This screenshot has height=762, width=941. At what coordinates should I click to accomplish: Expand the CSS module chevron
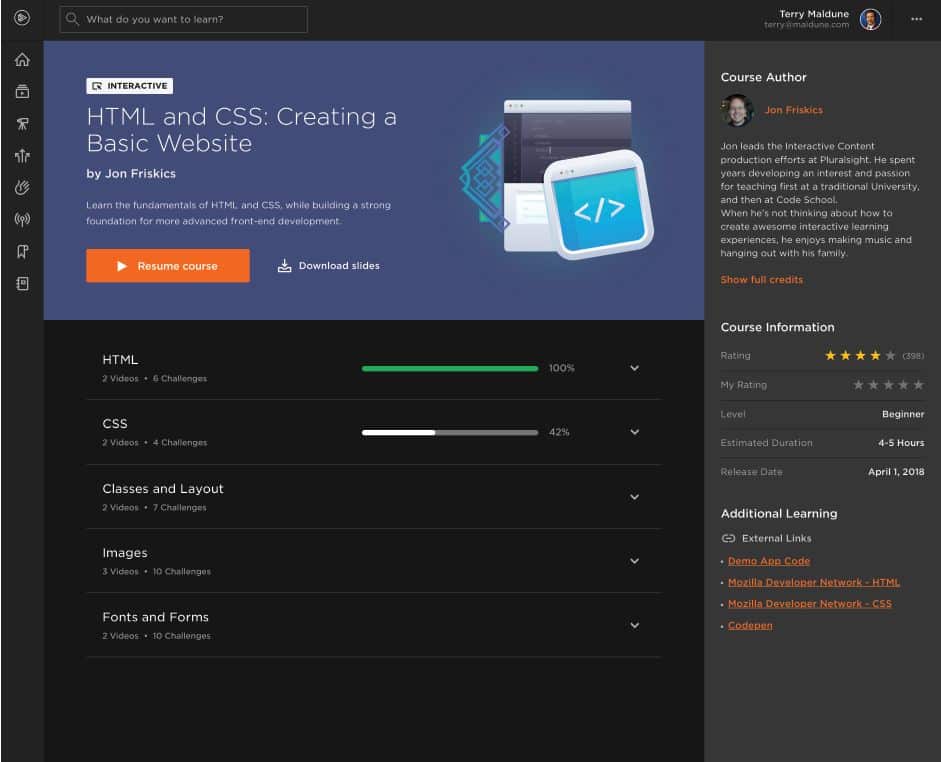(634, 432)
